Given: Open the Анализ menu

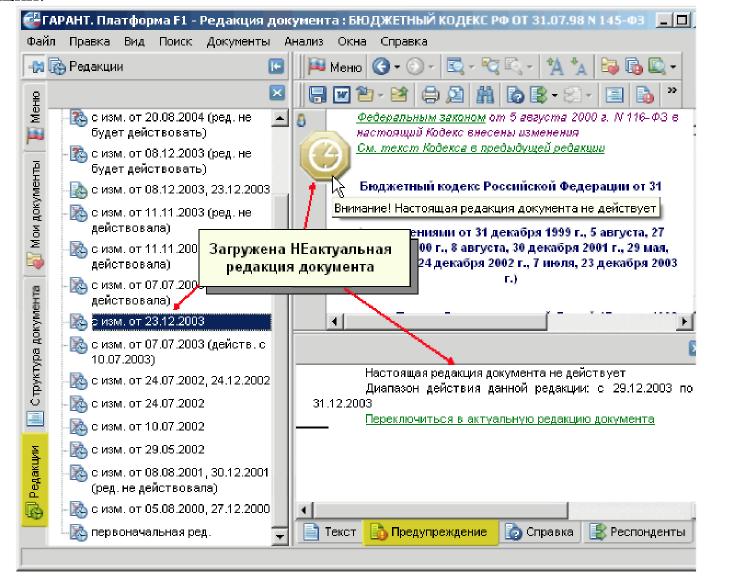Looking at the screenshot, I should point(303,41).
